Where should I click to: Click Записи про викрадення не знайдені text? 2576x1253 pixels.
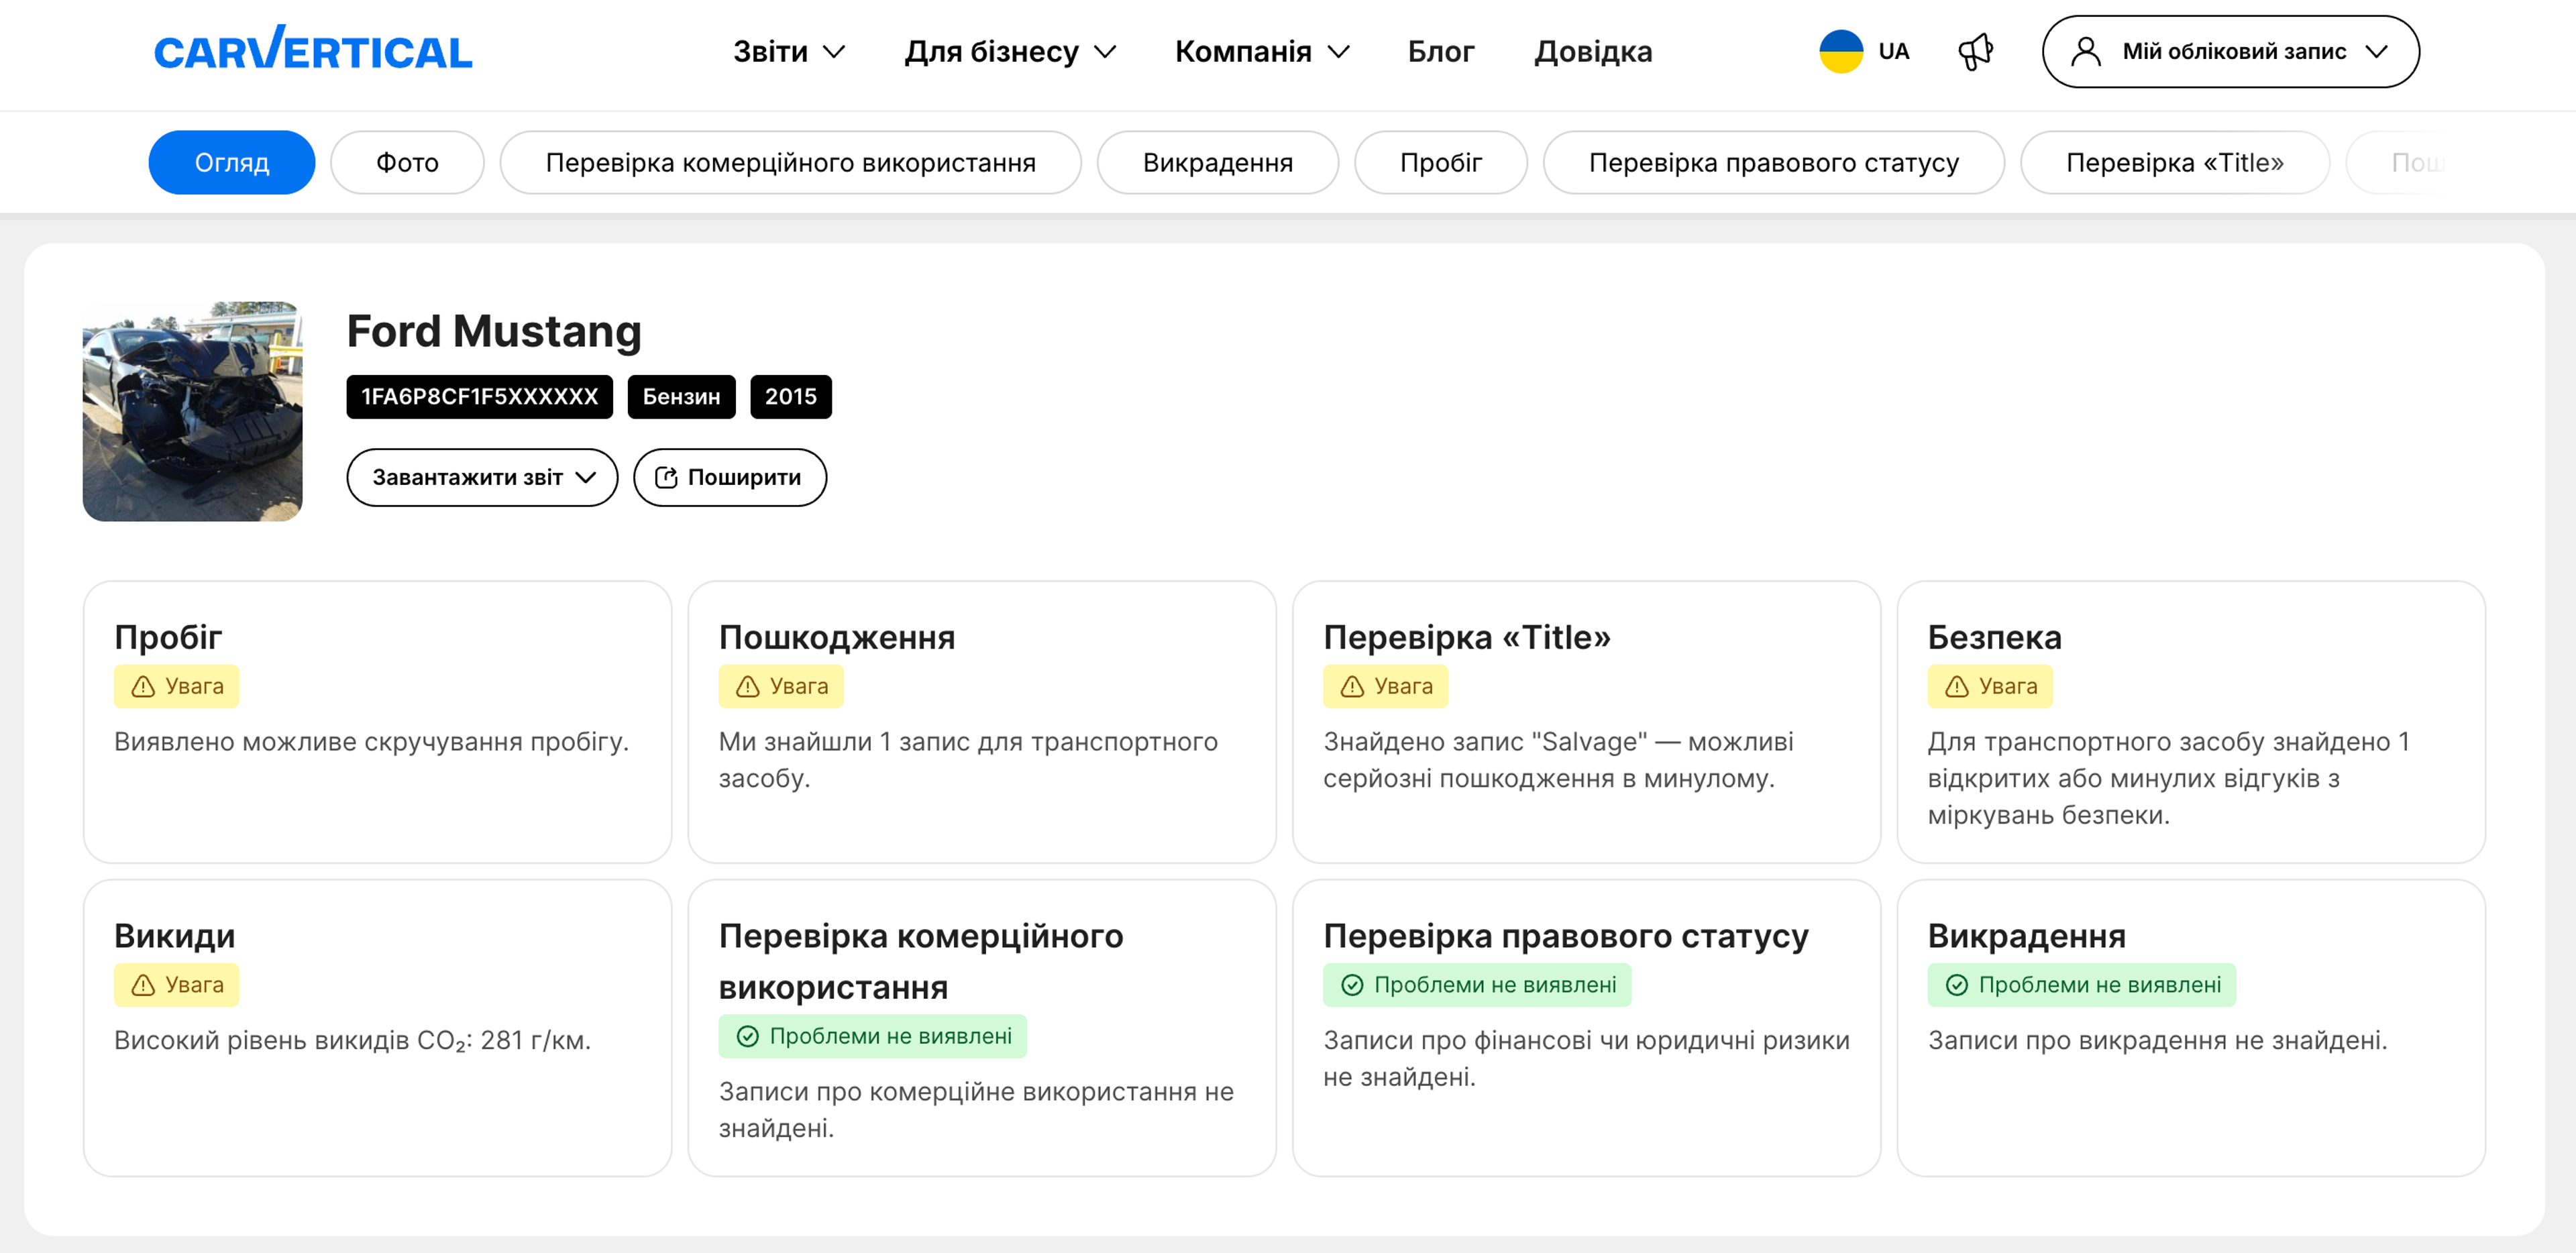tap(2158, 1041)
